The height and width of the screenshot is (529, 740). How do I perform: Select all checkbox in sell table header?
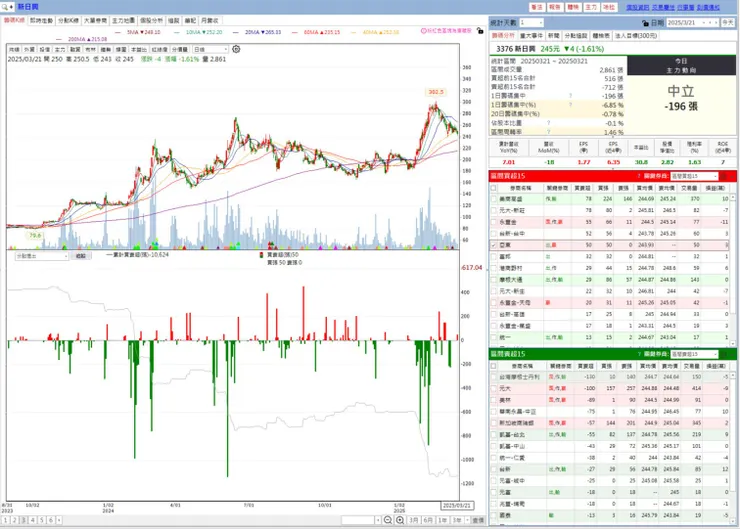point(494,366)
